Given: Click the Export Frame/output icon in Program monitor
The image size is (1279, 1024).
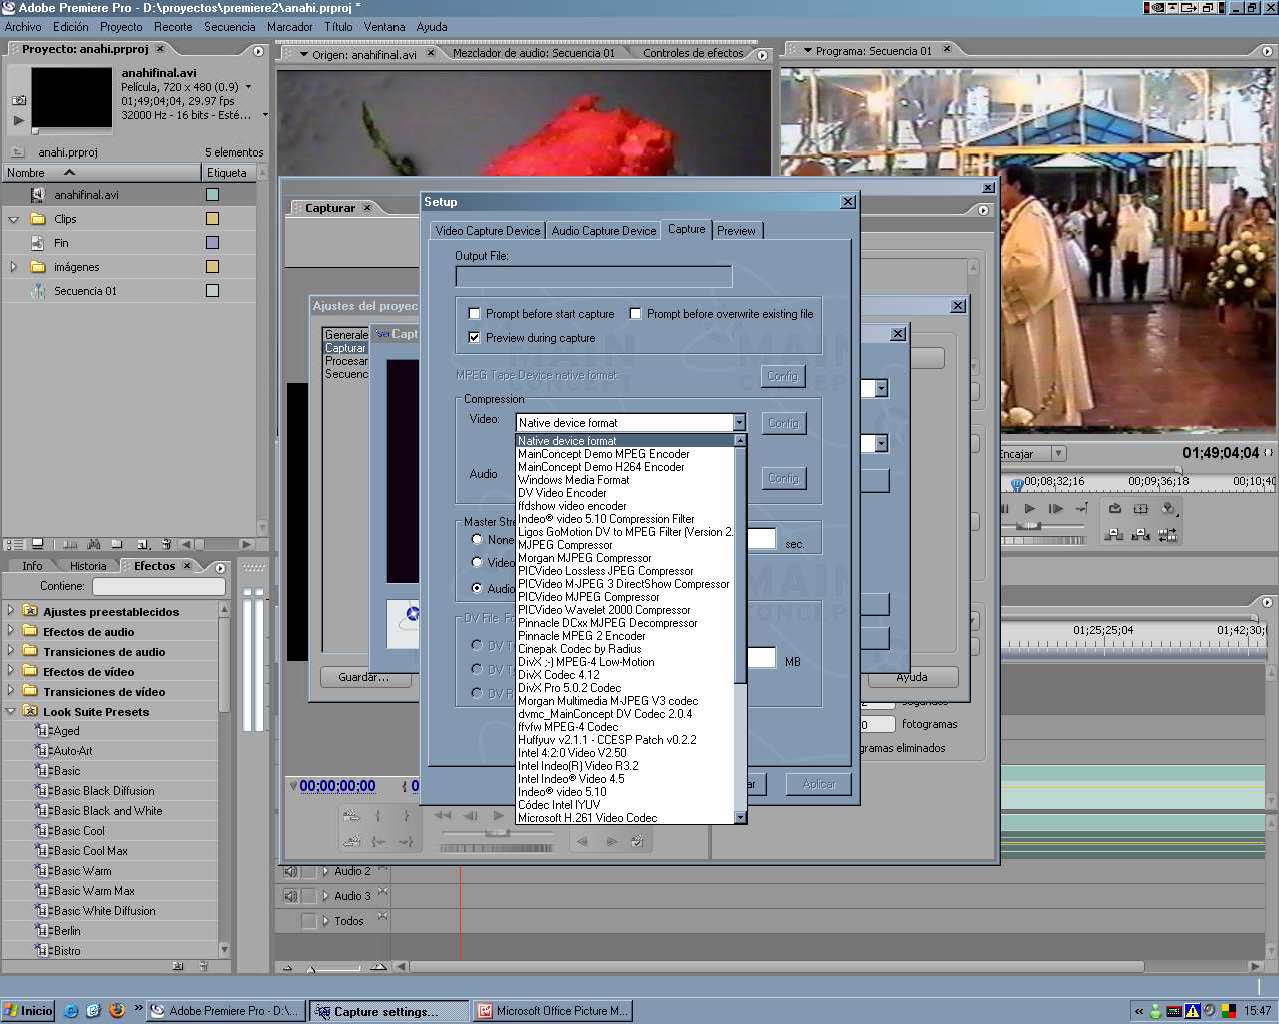Looking at the screenshot, I should click(x=1167, y=509).
